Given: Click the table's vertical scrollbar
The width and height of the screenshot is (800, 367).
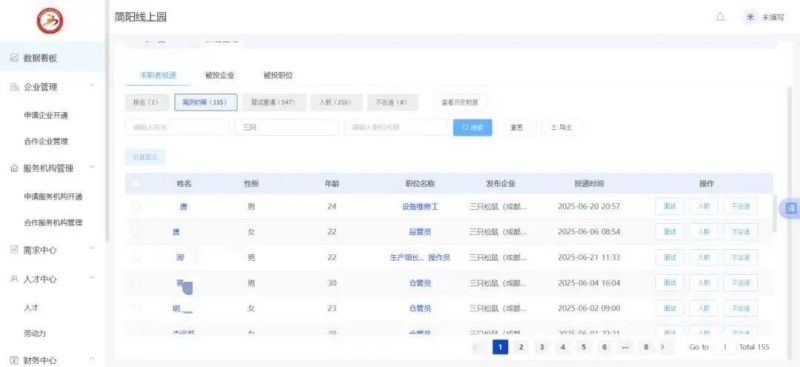Looking at the screenshot, I should click(x=775, y=213).
